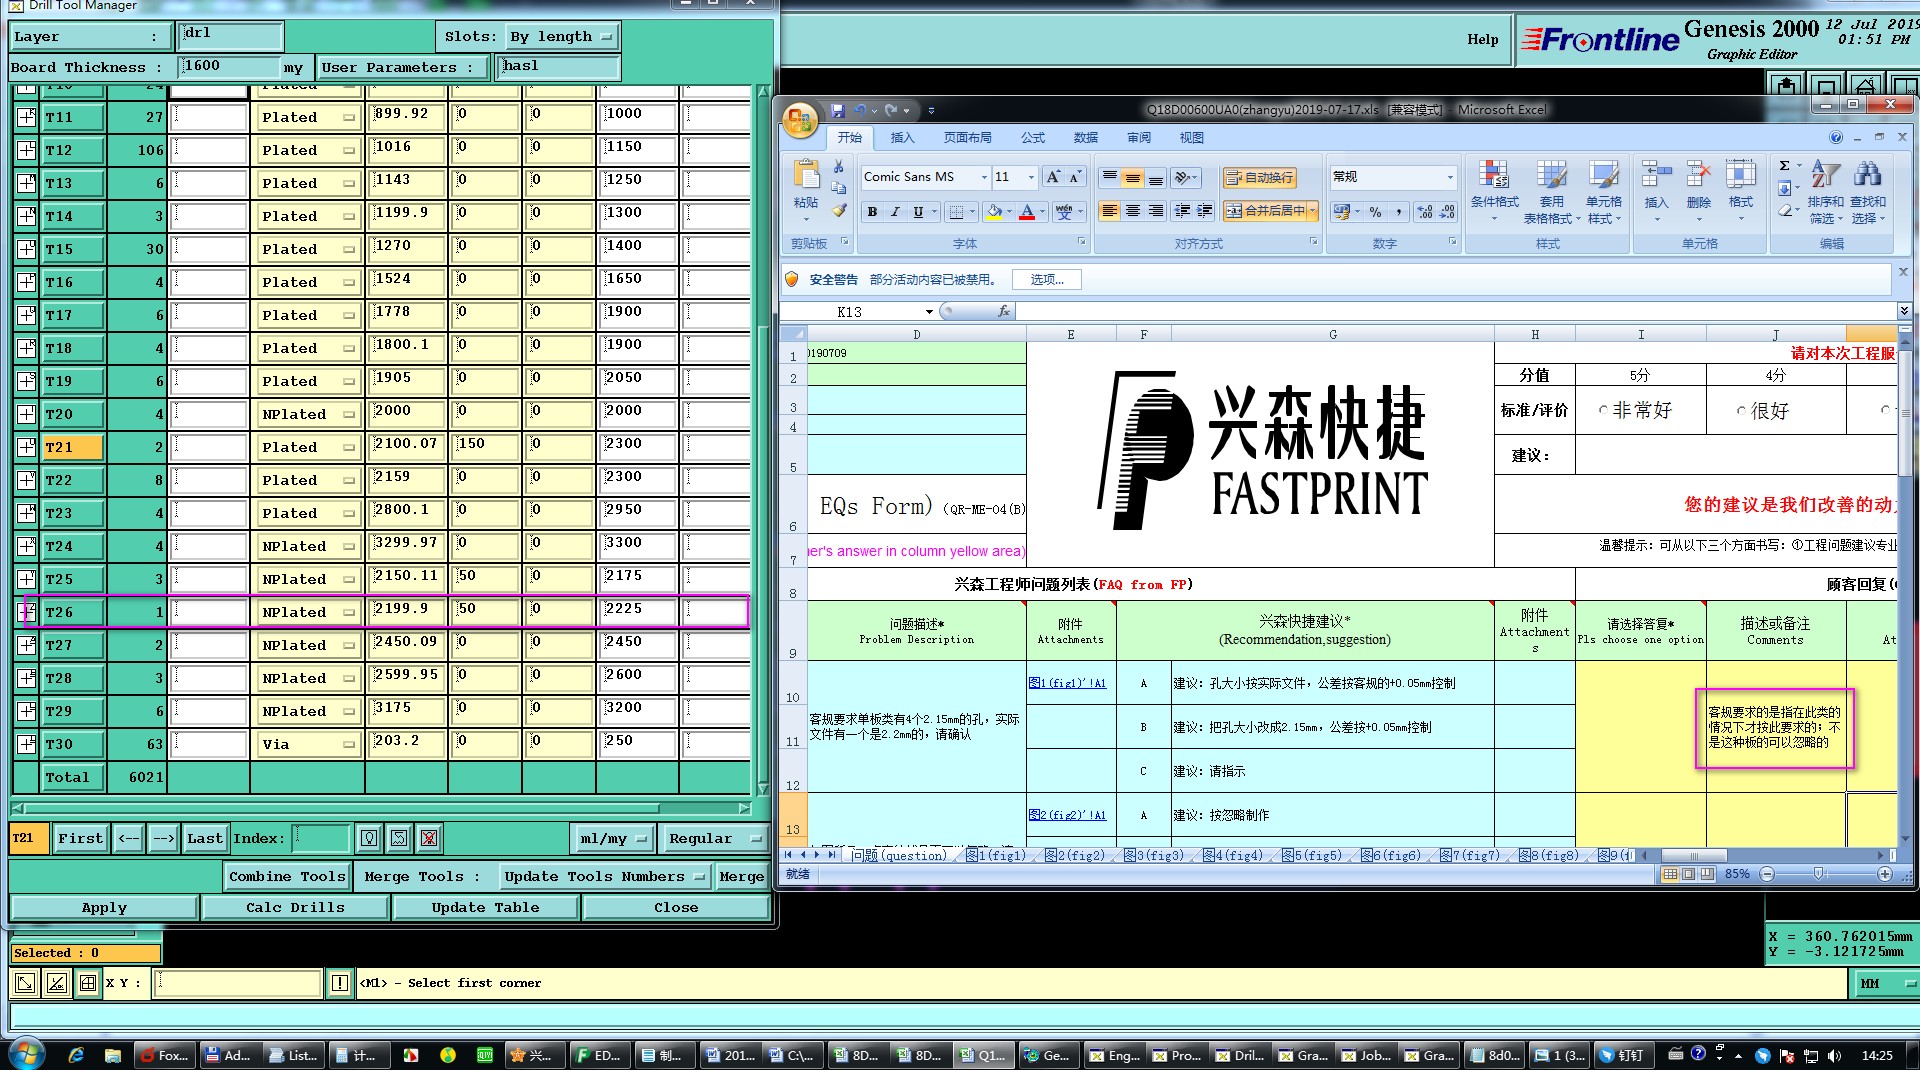
Task: Toggle wrap text 自动换行 button
Action: pos(1259,178)
